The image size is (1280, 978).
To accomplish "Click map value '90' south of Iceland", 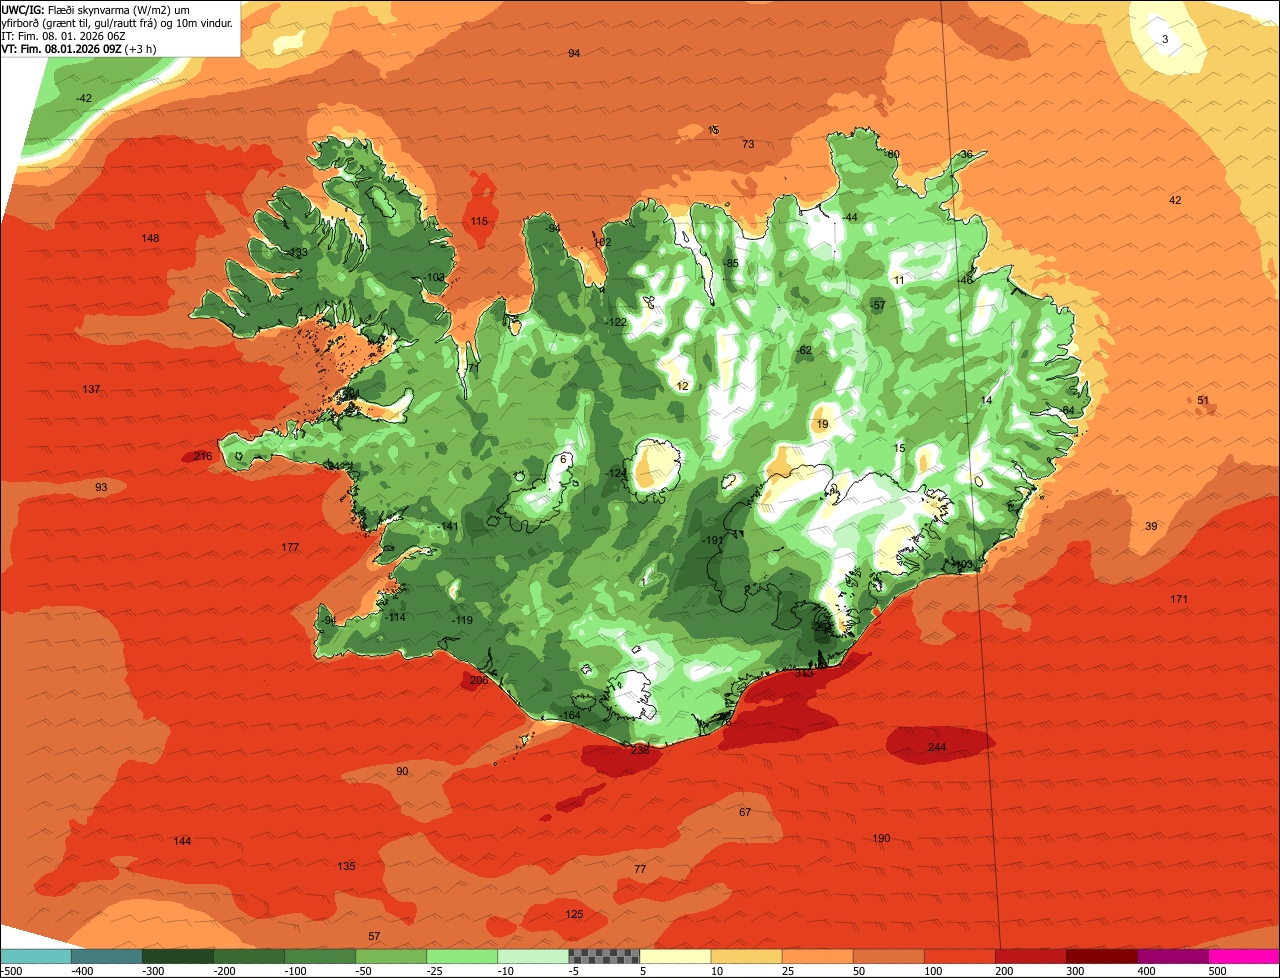I will [402, 771].
